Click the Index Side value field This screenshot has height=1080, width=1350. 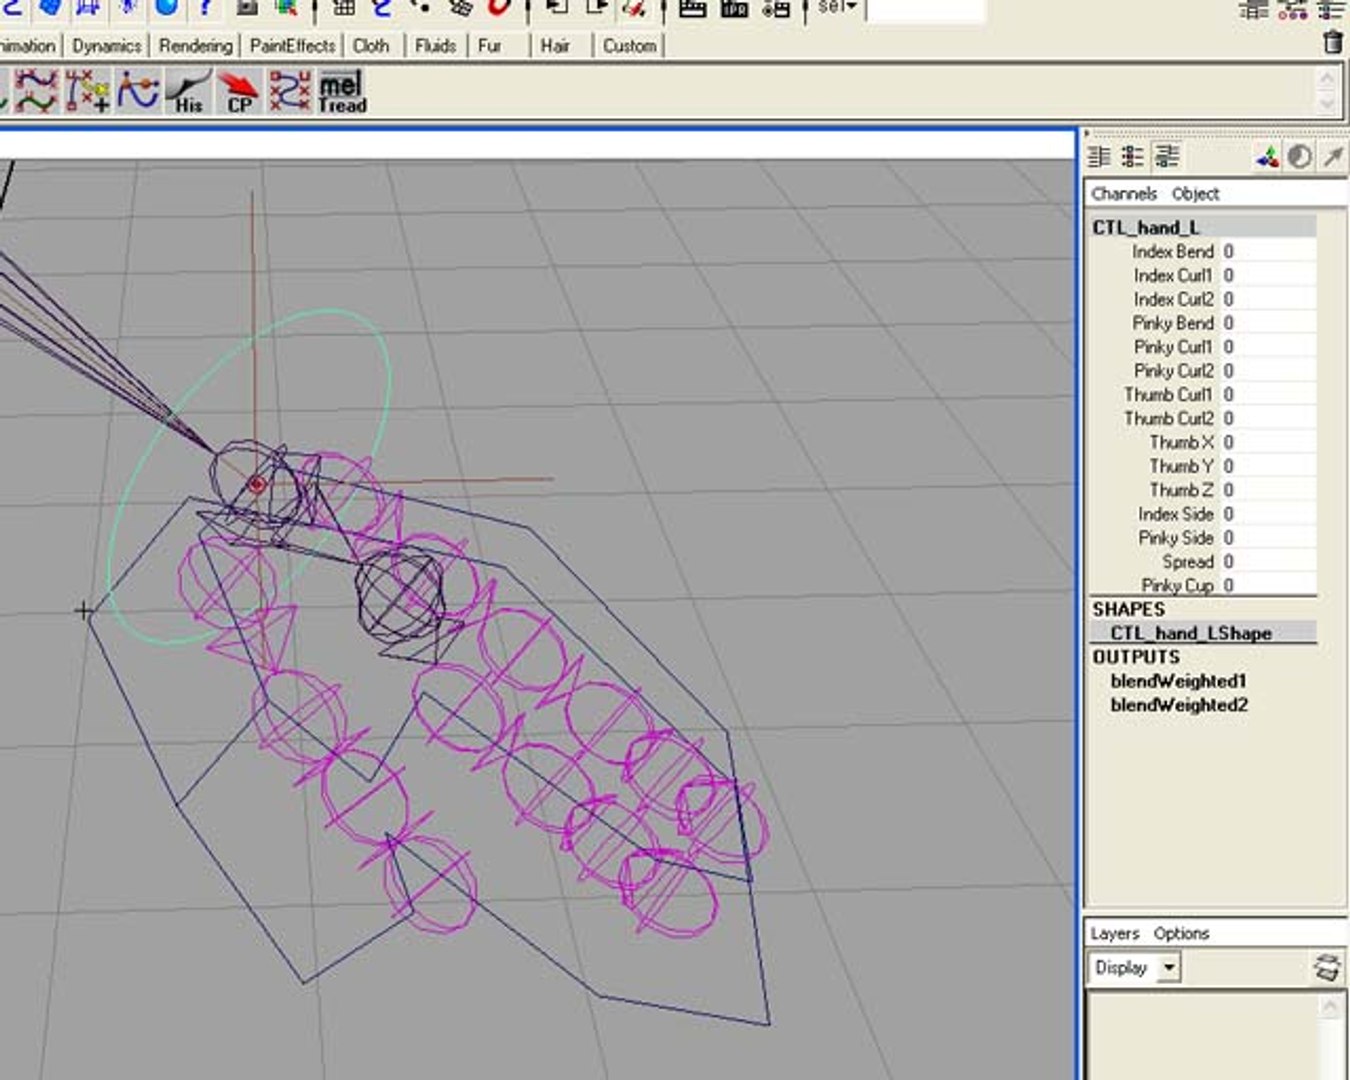1267,514
